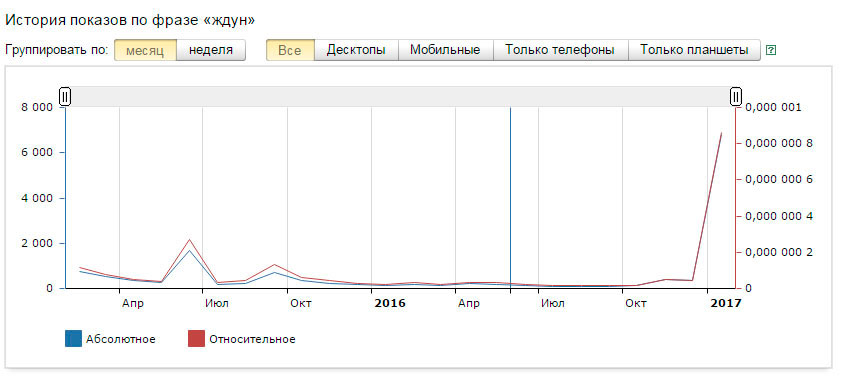Click the 0,000 000 6 axis value
This screenshot has height=384, width=846.
(x=780, y=180)
